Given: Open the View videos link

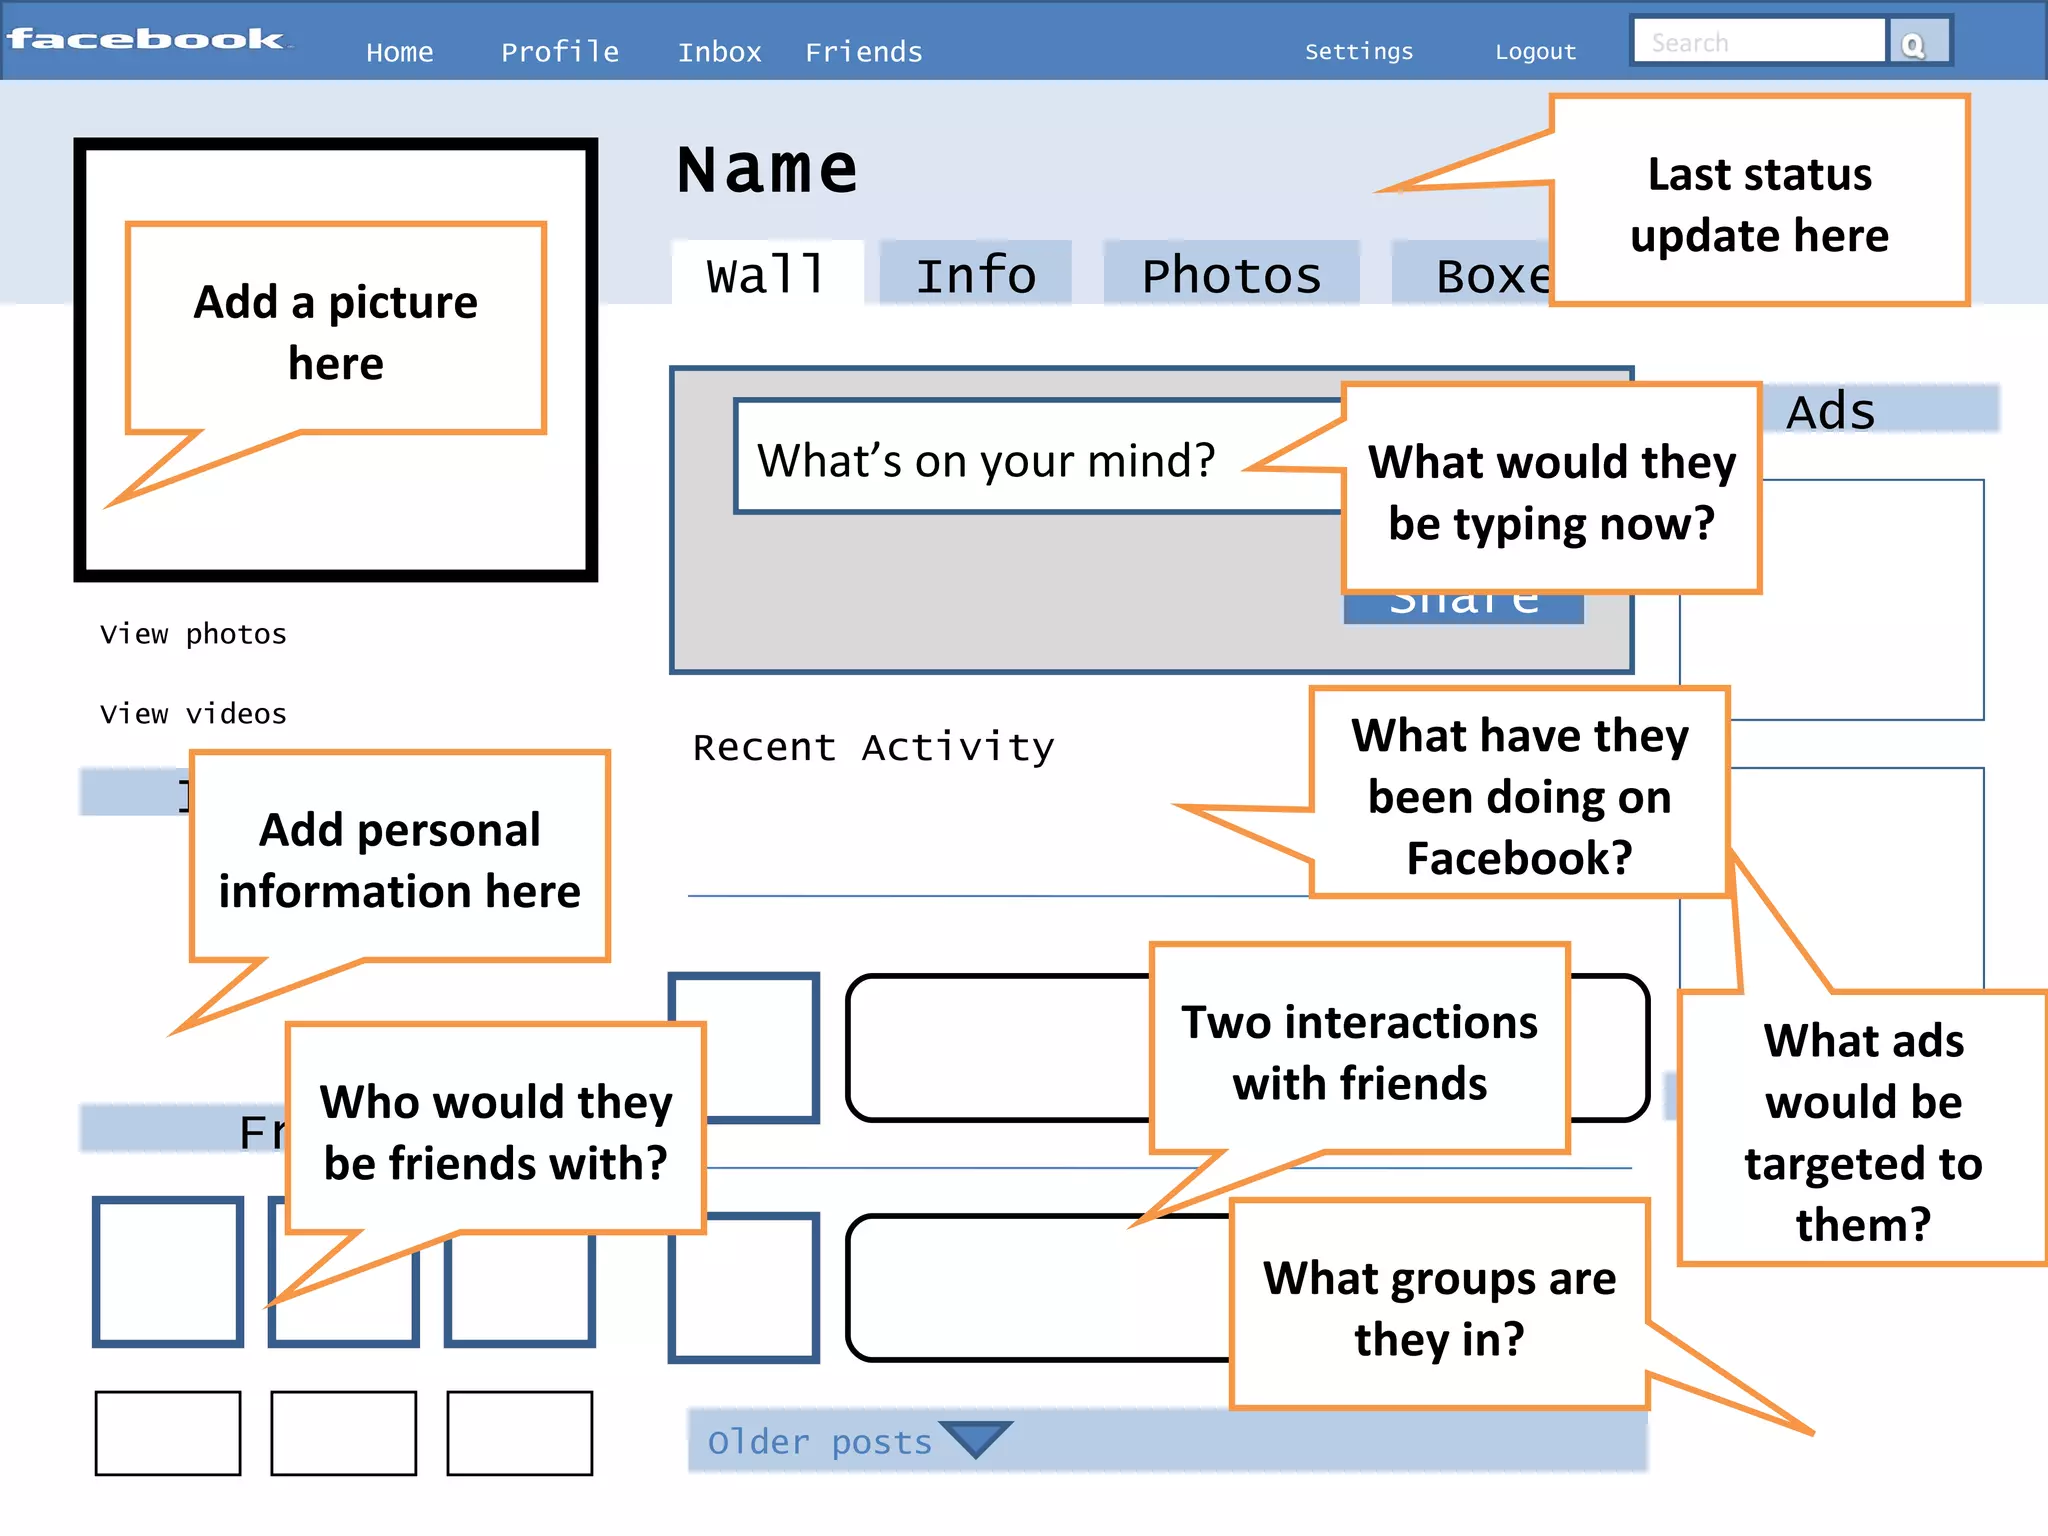Looking at the screenshot, I should tap(193, 714).
